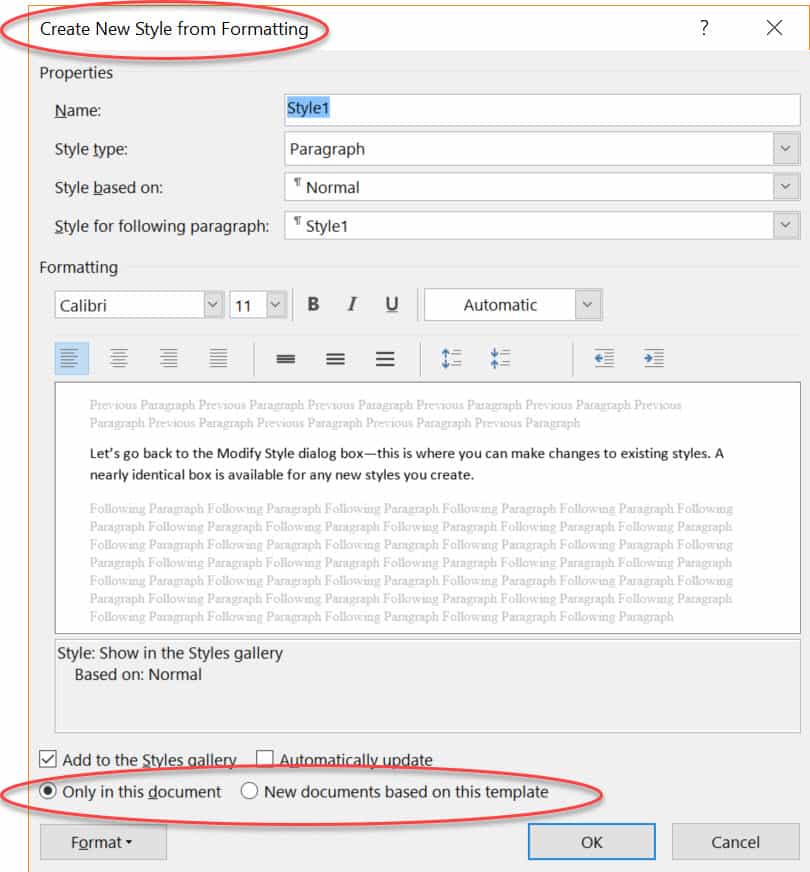
Task: Open dialog Help question mark
Action: 704,27
